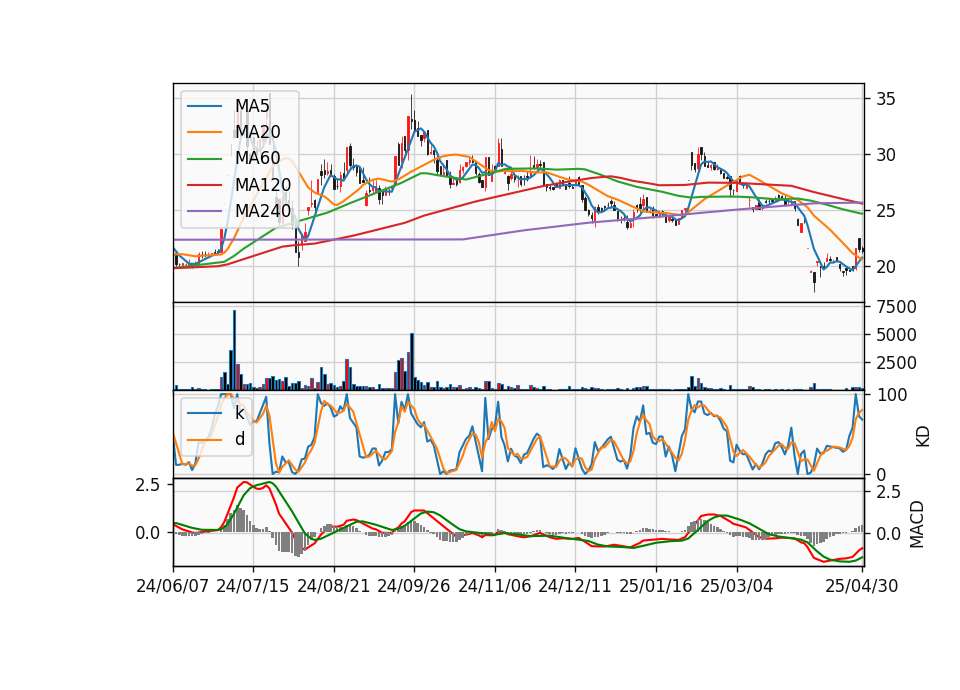Click the blue MA5 legend line
960x690 pixels.
tap(204, 106)
